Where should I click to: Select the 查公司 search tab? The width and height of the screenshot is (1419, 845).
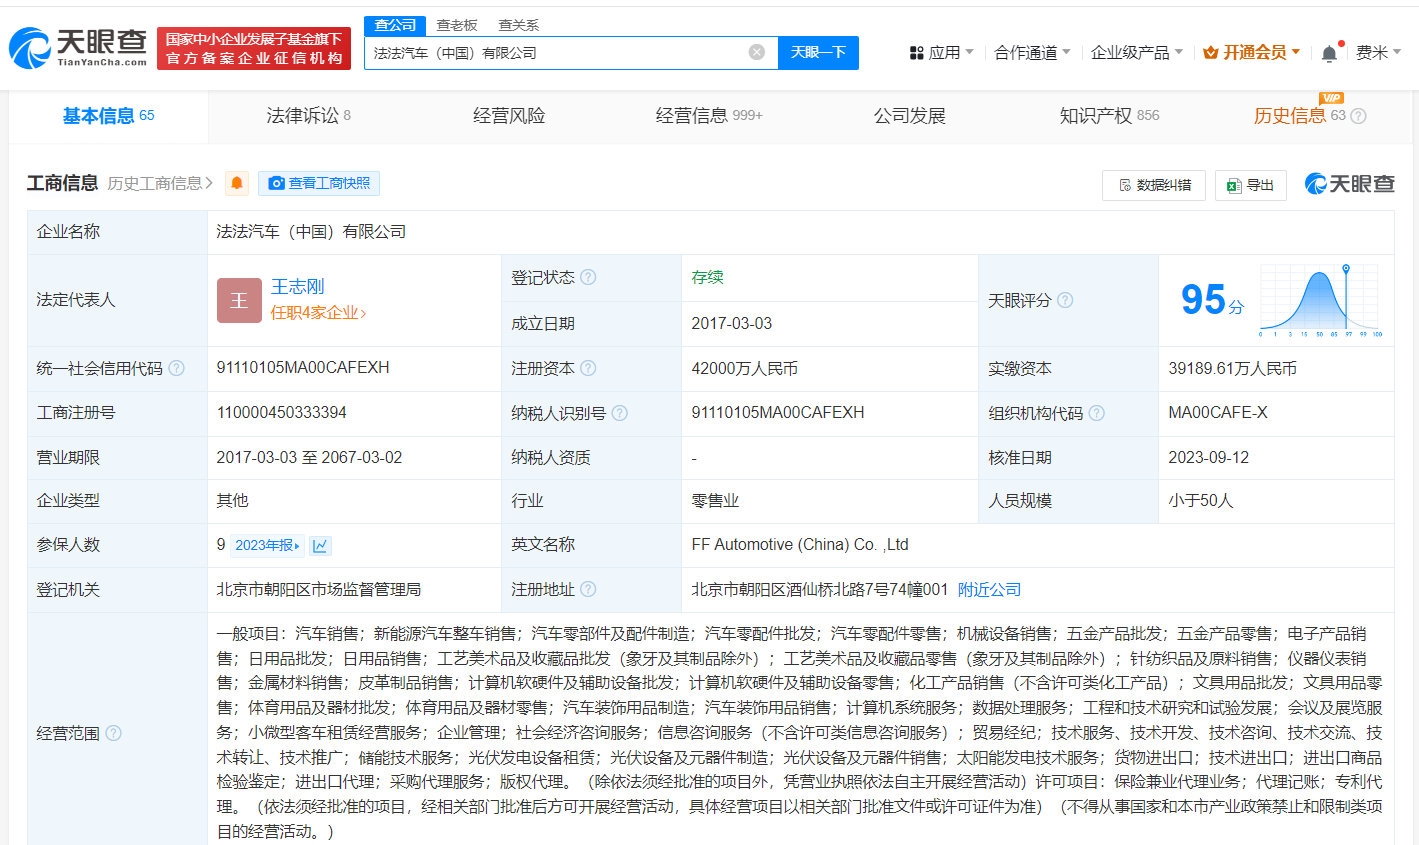[x=395, y=25]
